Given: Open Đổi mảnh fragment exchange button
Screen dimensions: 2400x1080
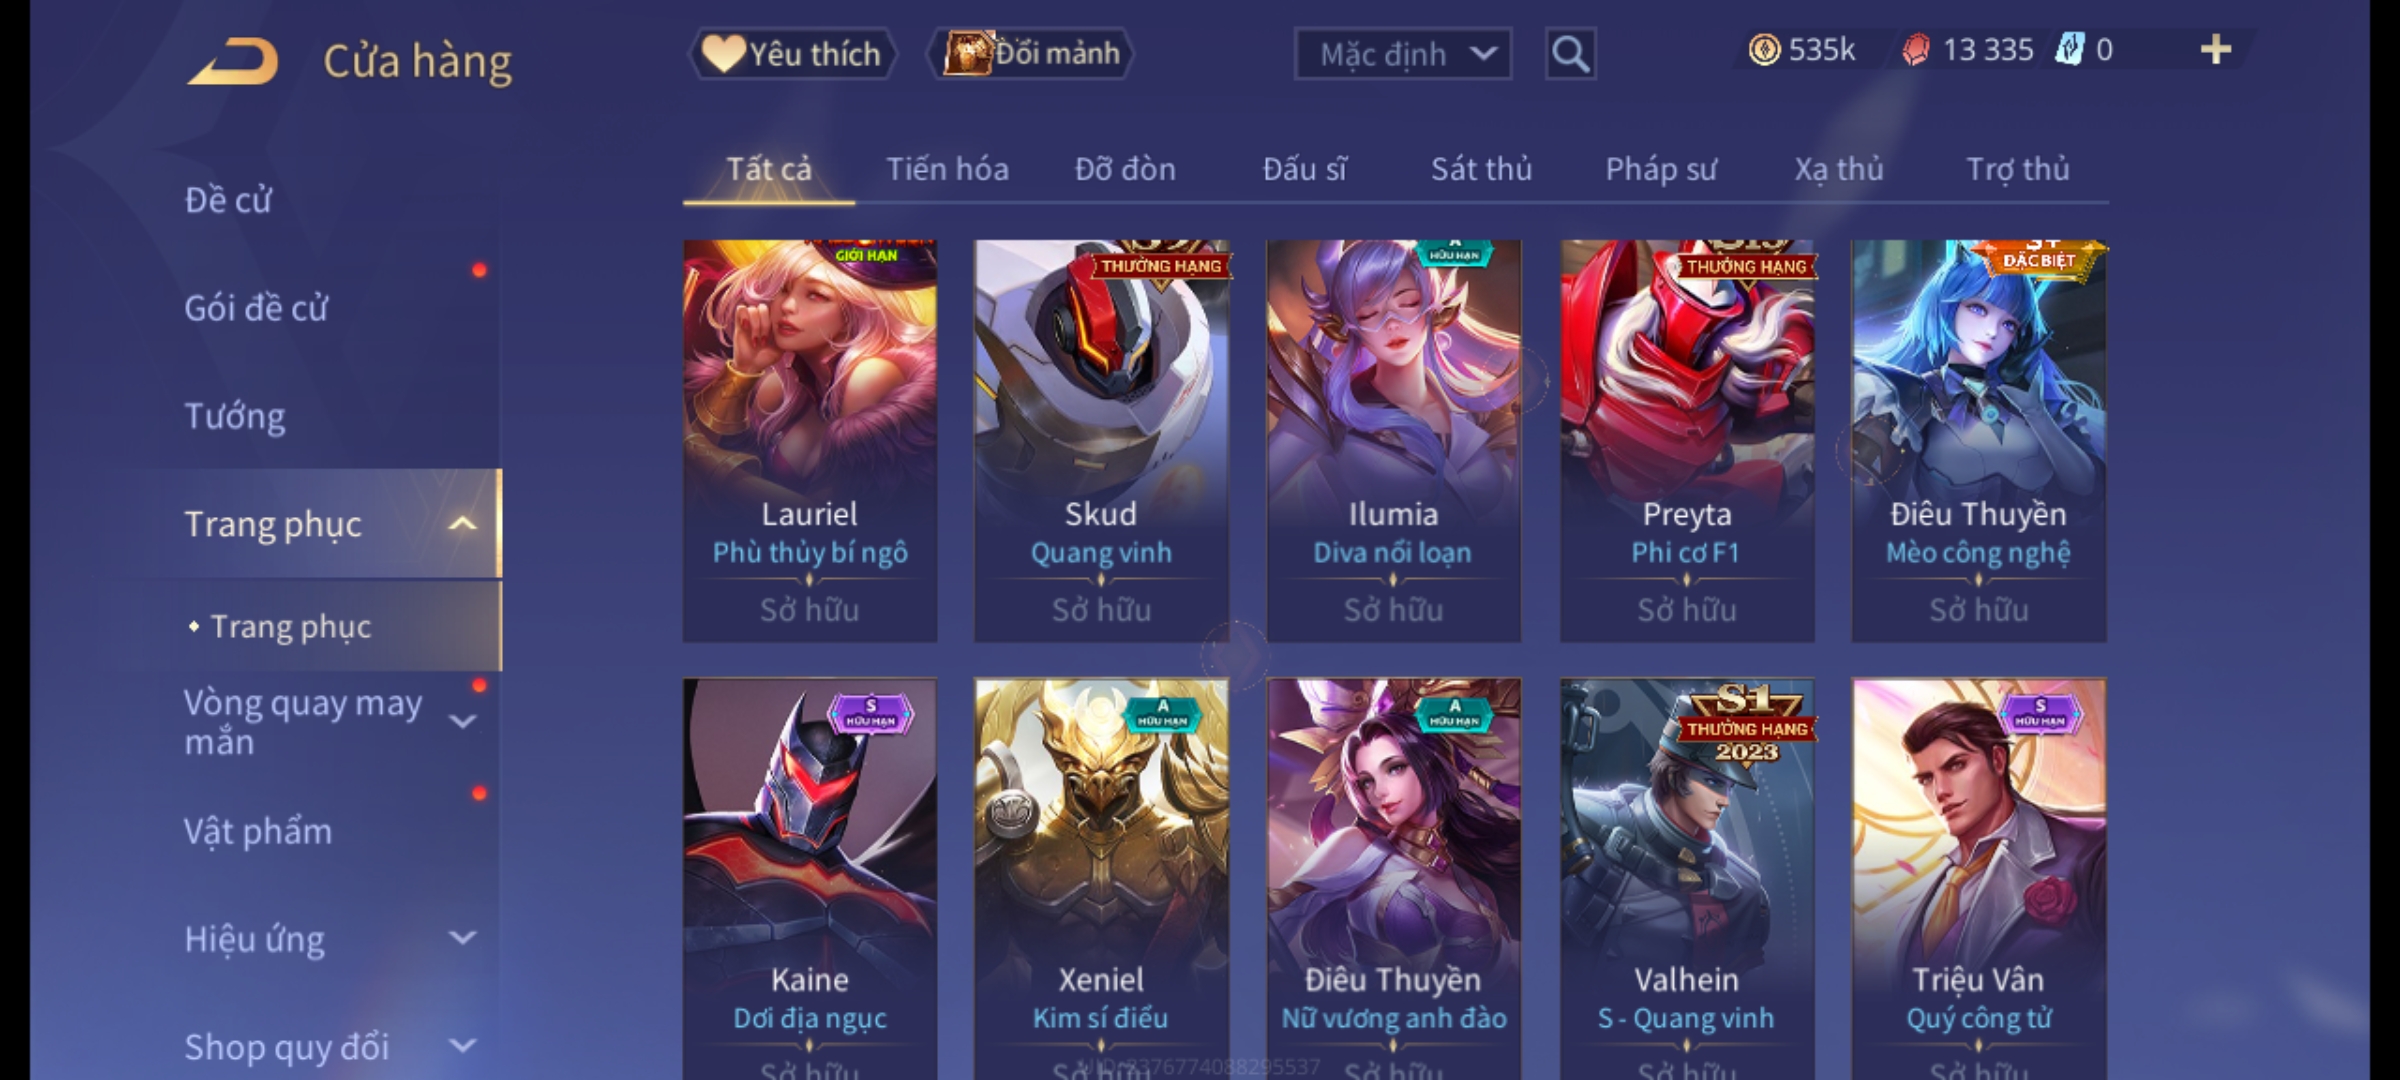Looking at the screenshot, I should pyautogui.click(x=1031, y=54).
